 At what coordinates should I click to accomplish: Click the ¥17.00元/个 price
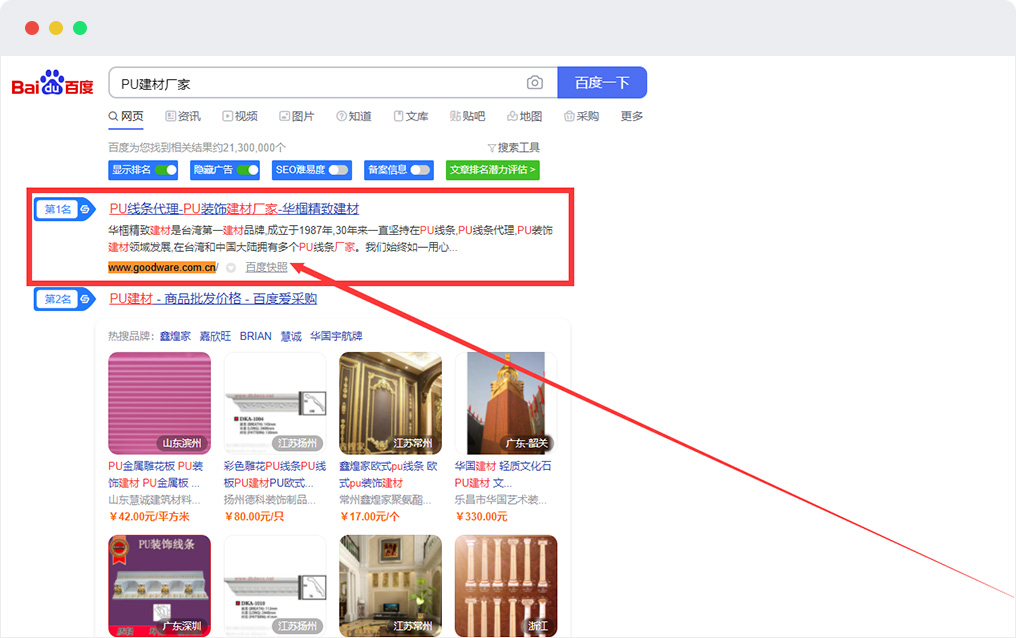tap(369, 516)
